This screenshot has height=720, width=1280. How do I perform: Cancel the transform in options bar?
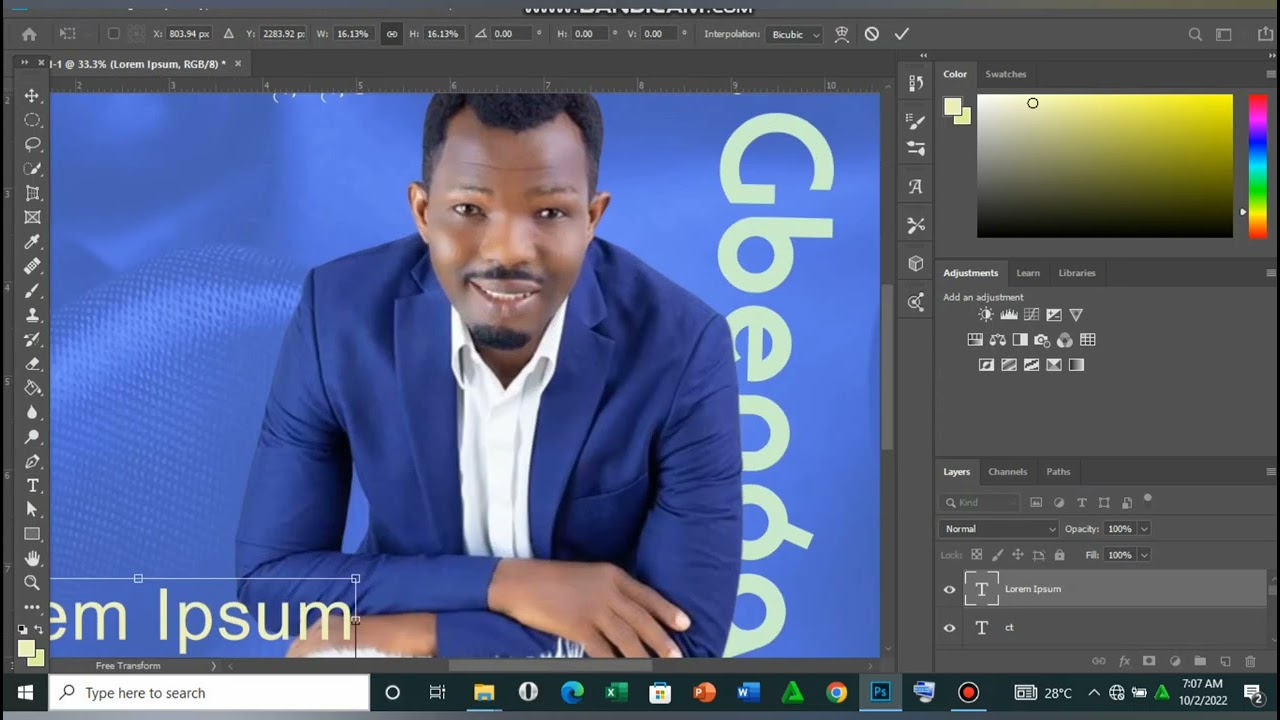pos(872,34)
